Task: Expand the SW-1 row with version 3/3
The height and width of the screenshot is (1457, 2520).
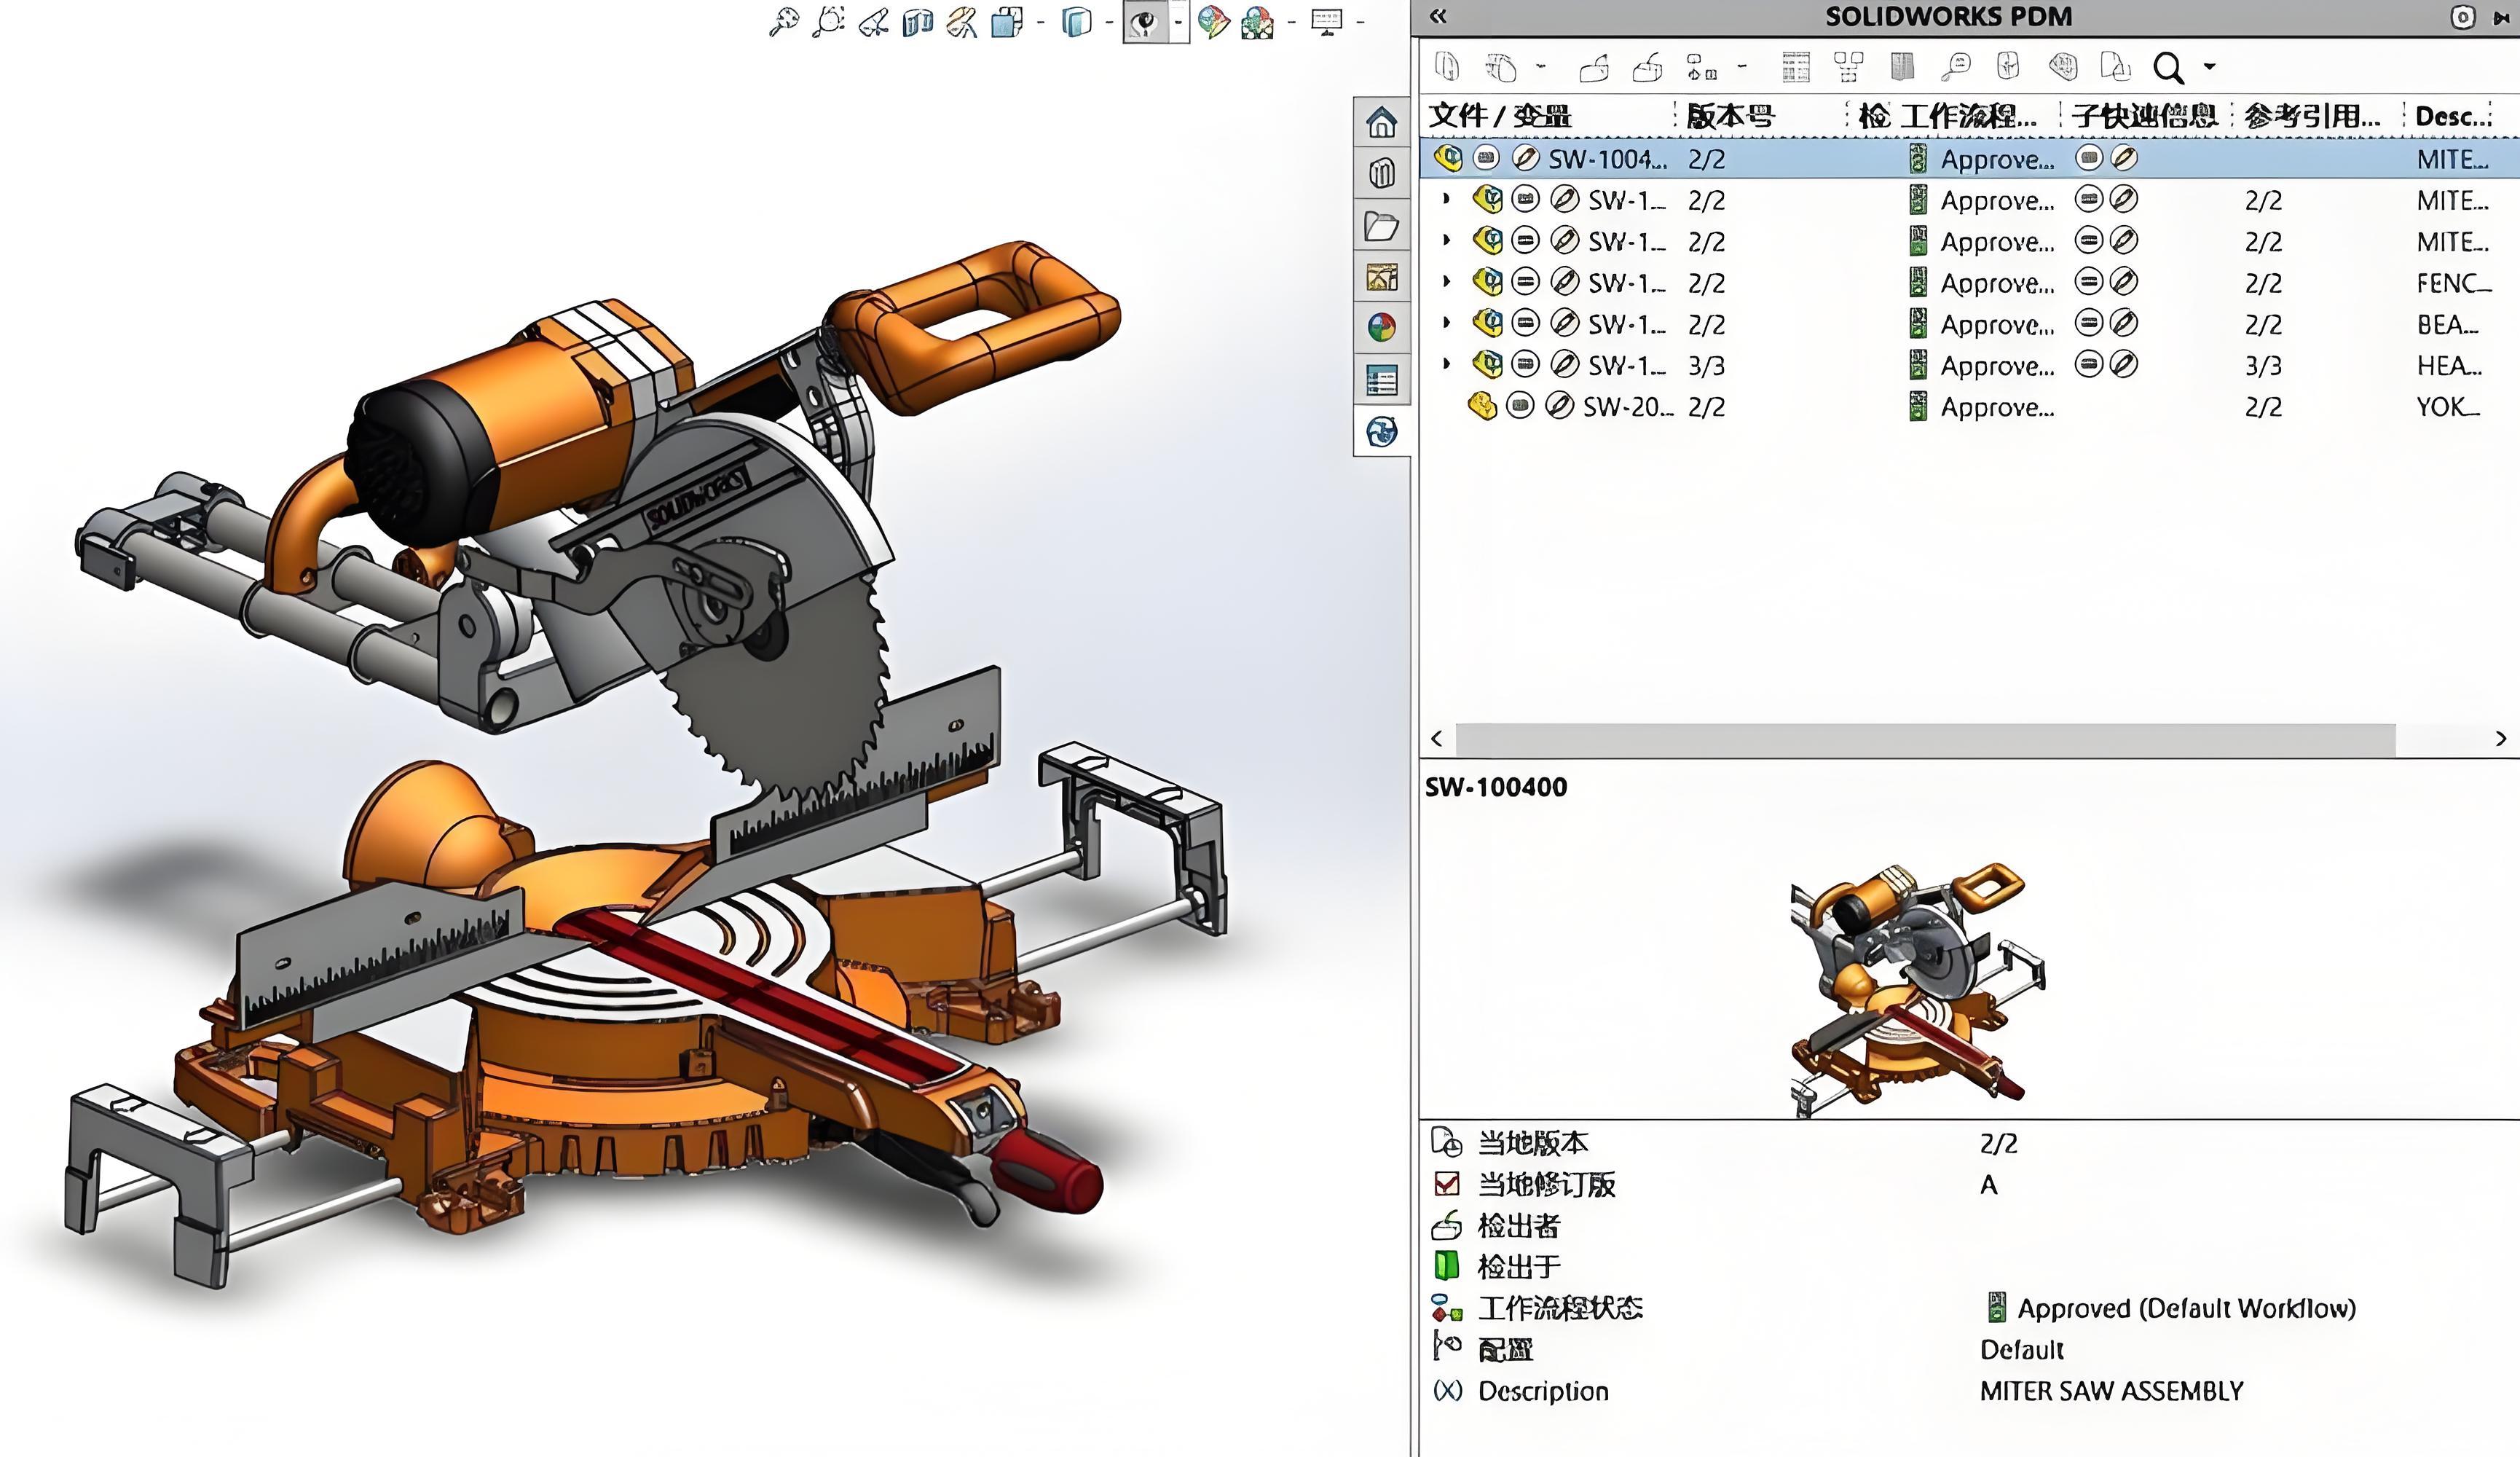Action: (1446, 364)
